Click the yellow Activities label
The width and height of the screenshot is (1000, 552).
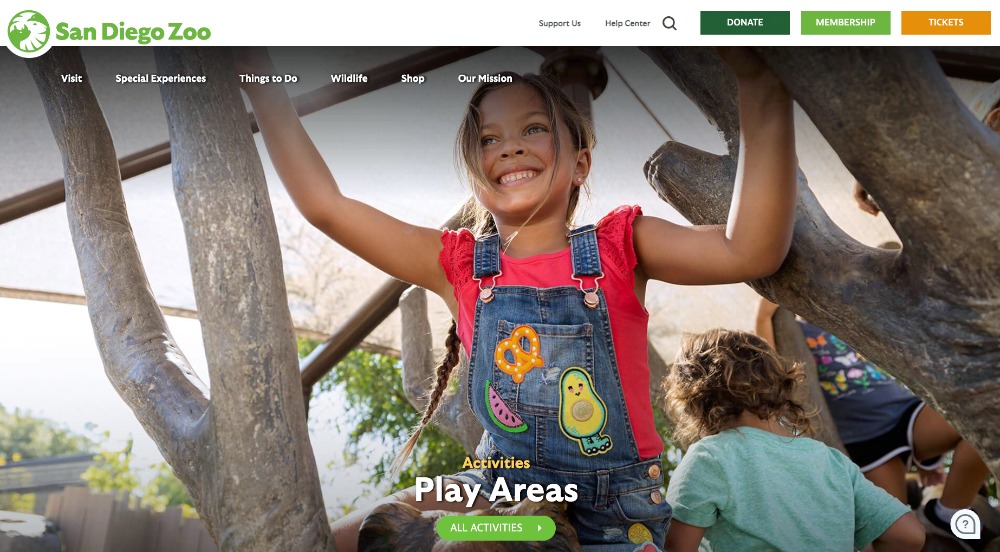pyautogui.click(x=496, y=463)
